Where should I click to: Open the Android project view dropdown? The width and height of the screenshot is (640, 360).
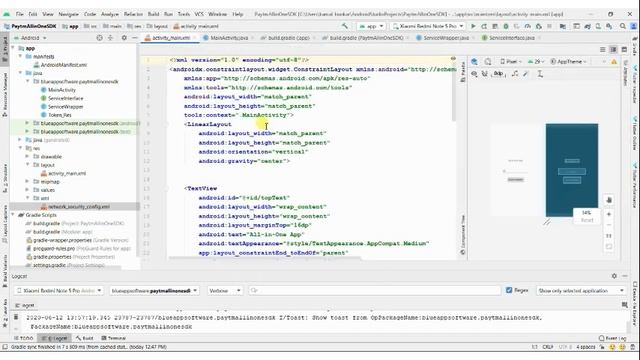30,38
